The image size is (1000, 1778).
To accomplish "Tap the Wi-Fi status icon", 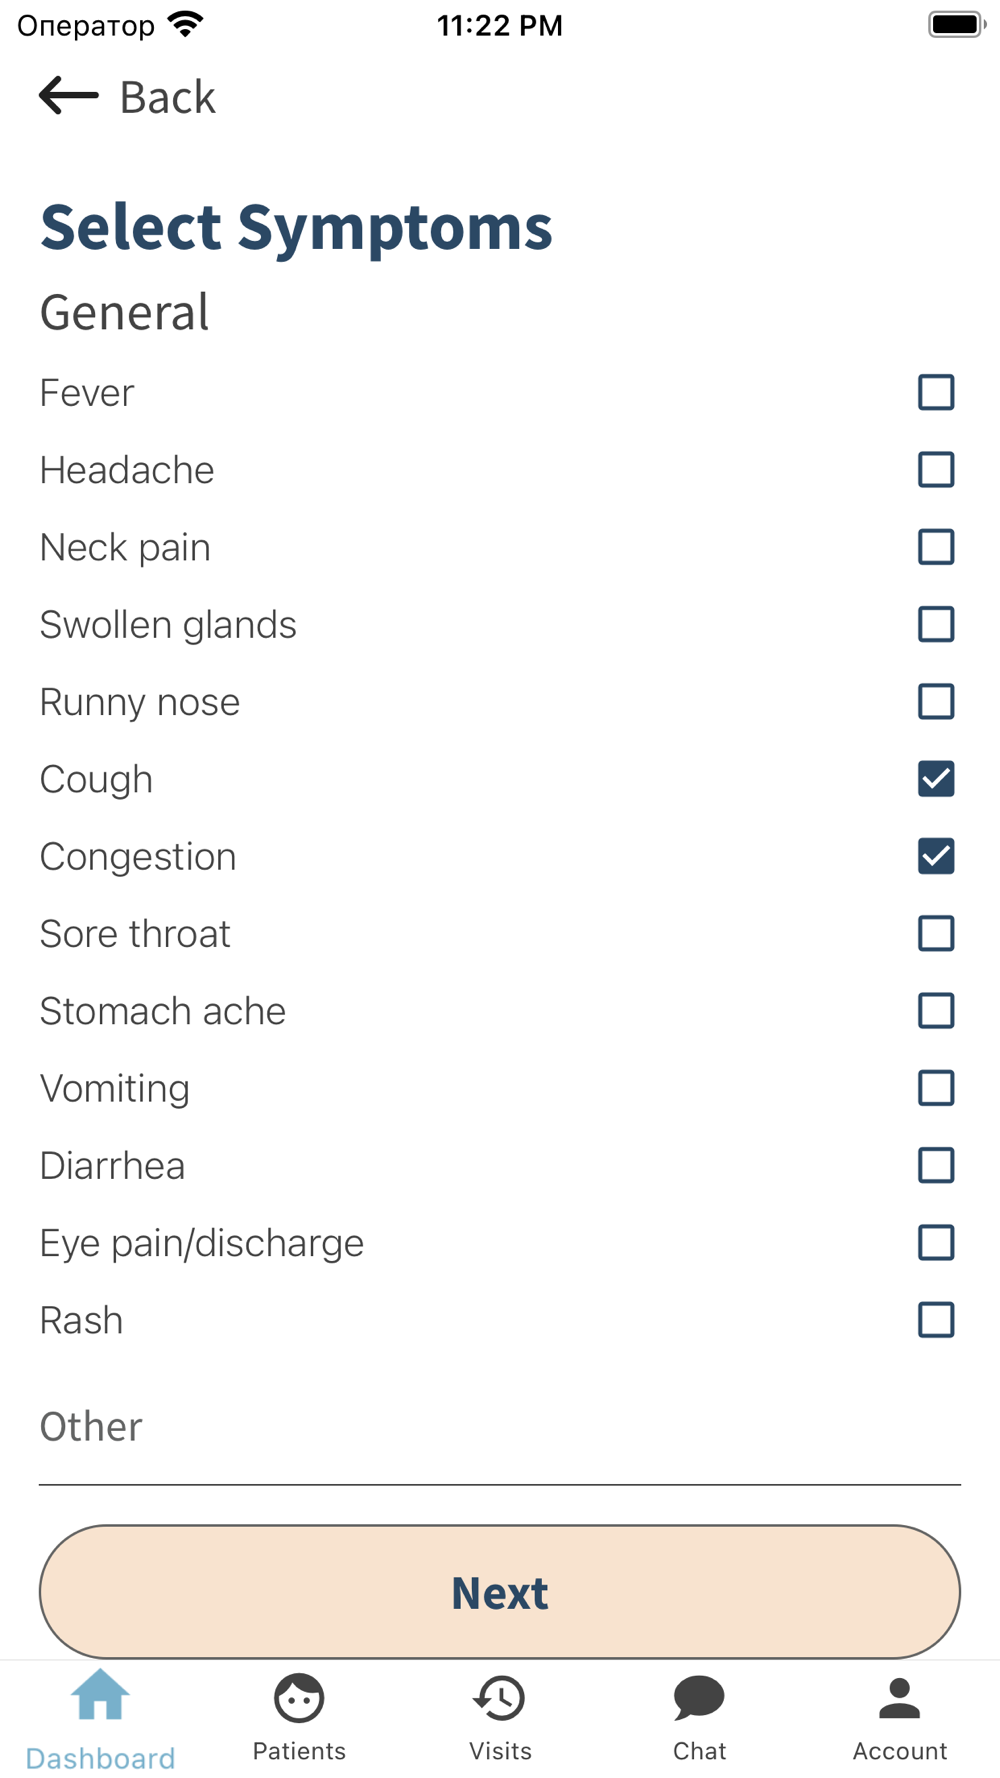I will point(186,24).
